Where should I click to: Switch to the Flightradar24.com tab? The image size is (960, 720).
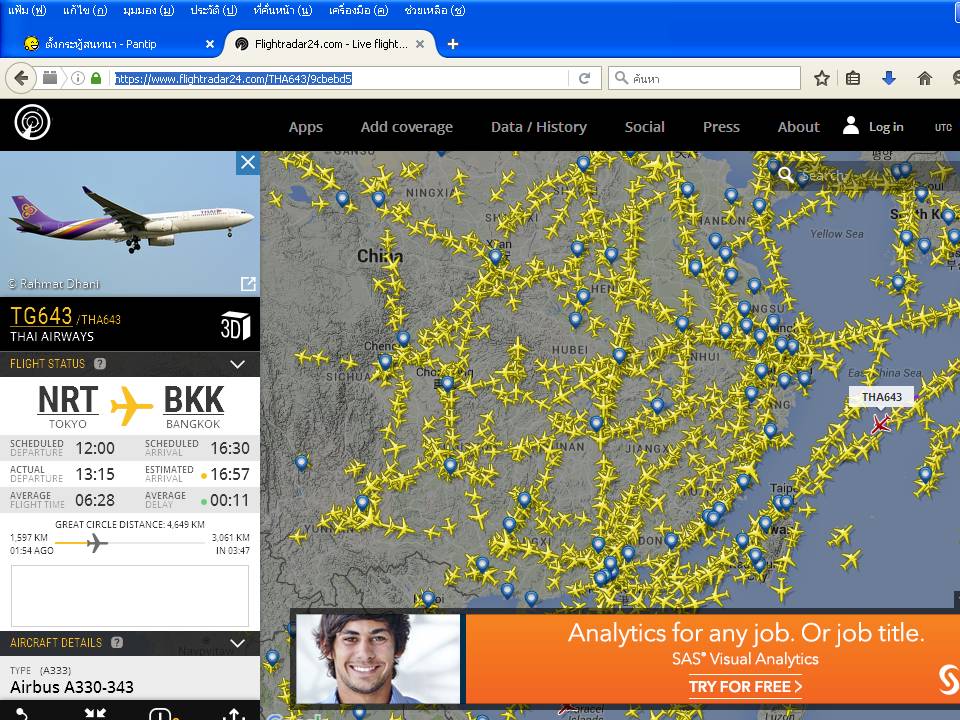pyautogui.click(x=329, y=44)
